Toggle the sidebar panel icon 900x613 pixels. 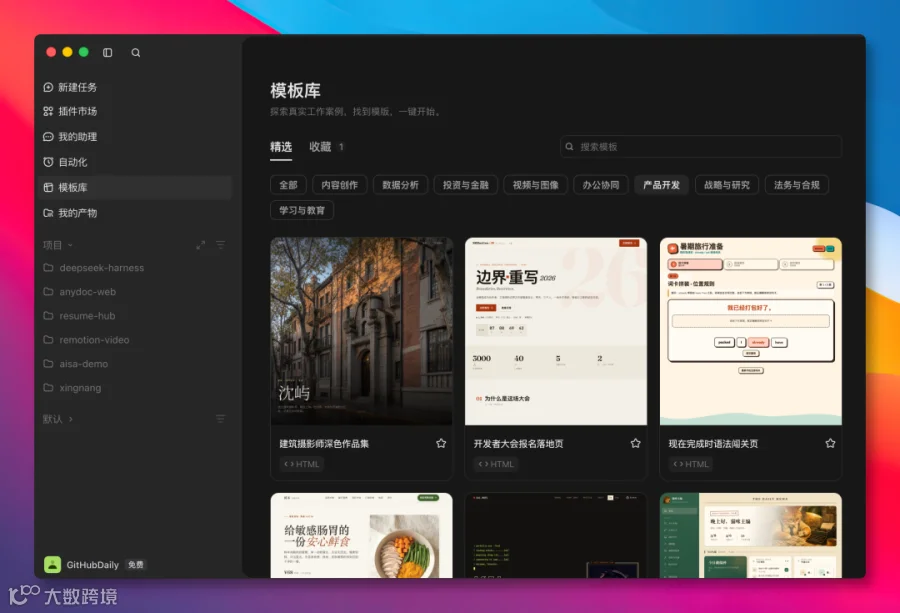[x=107, y=52]
